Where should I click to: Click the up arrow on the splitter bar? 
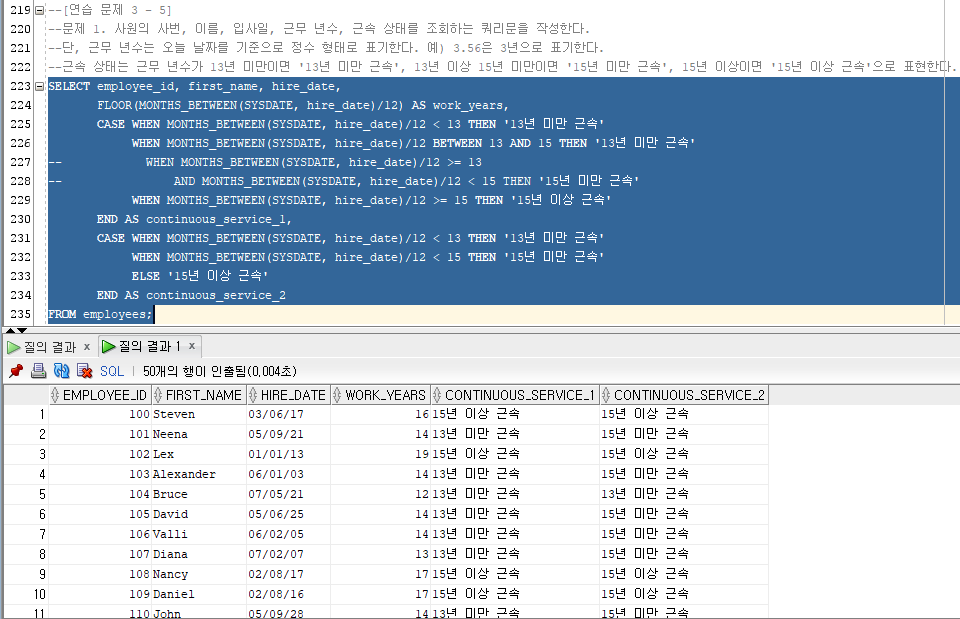point(10,331)
